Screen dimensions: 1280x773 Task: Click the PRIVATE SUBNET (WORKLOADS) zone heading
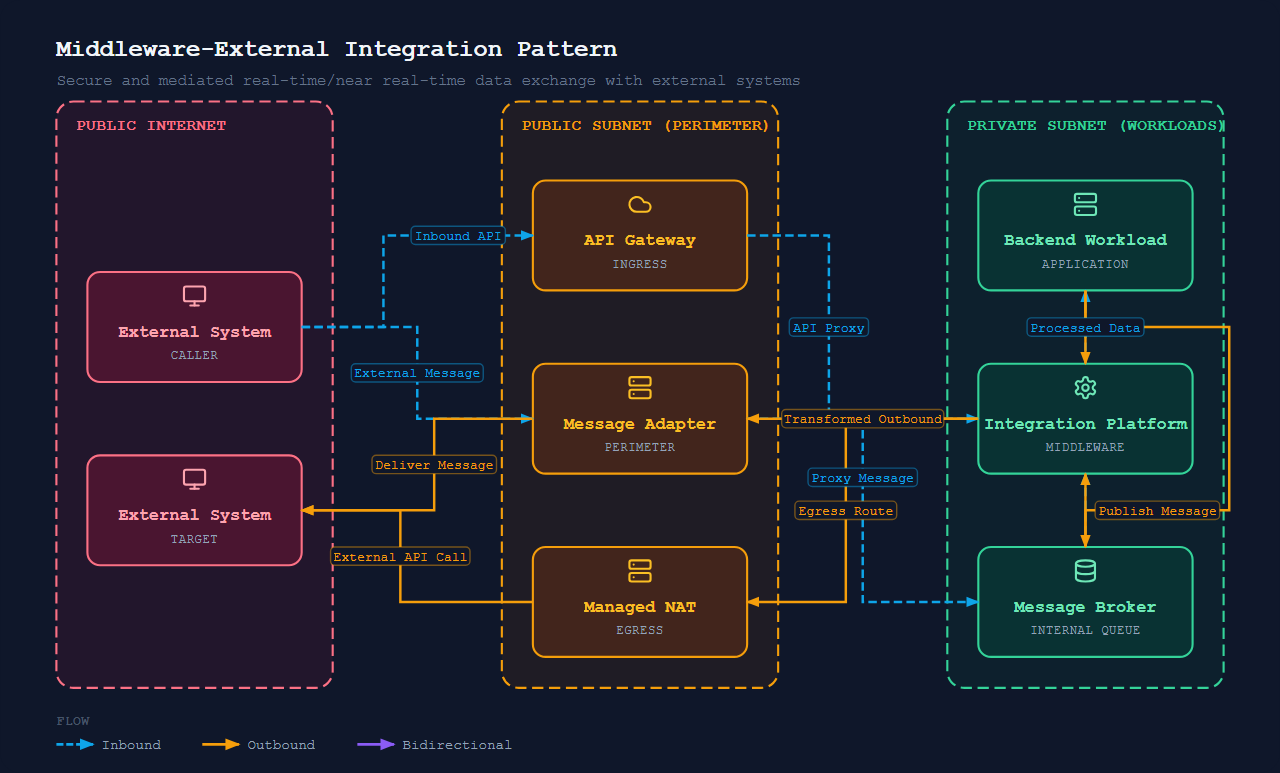(x=1096, y=126)
